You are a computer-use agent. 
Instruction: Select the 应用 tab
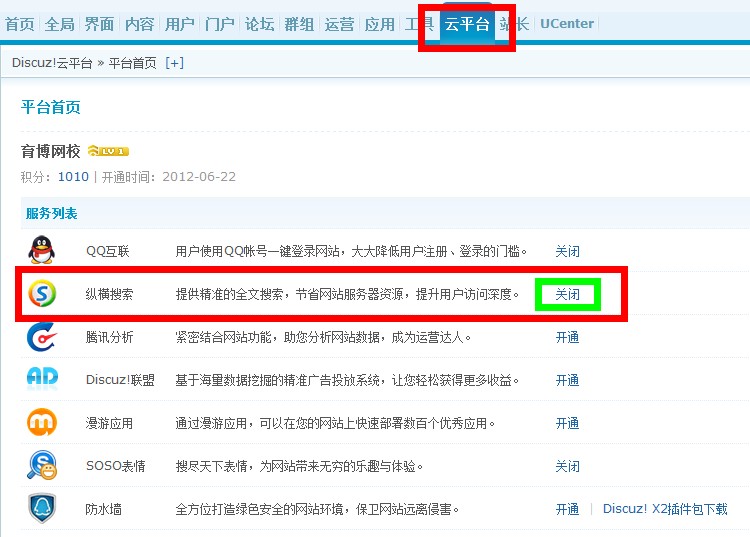click(x=379, y=23)
